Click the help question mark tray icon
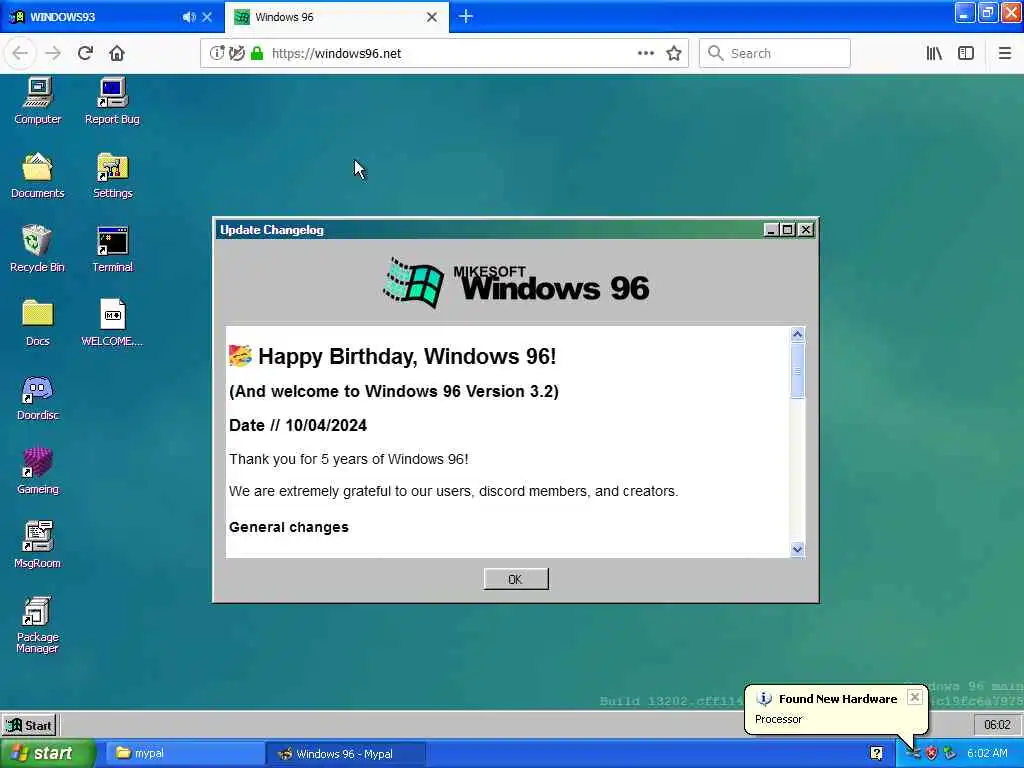This screenshot has width=1024, height=768. [876, 753]
